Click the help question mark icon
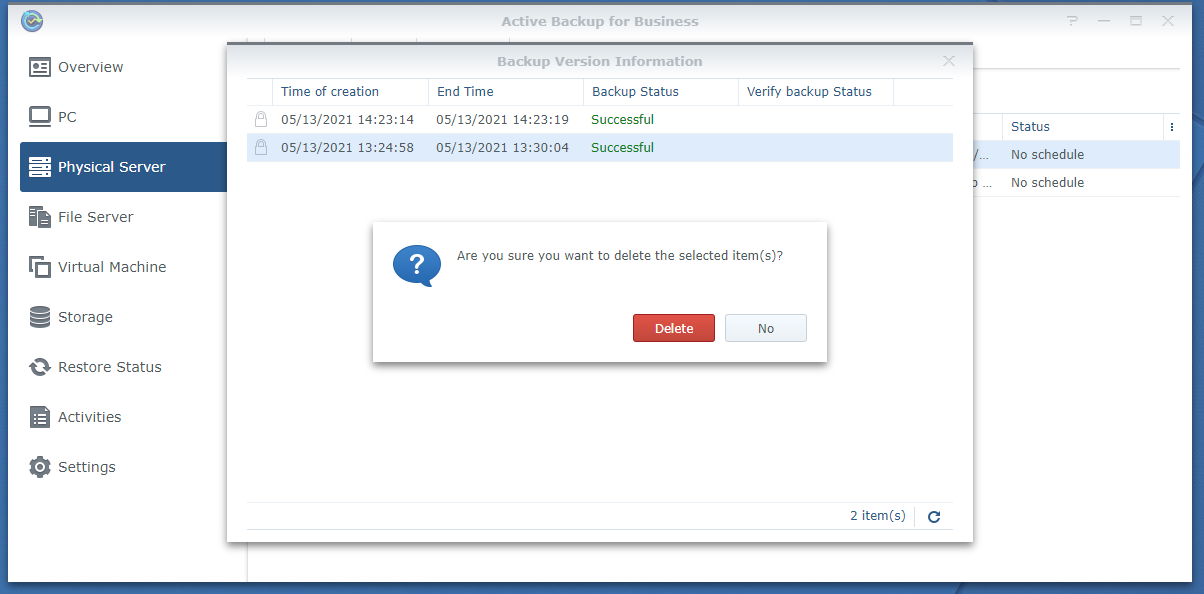The image size is (1204, 594). pyautogui.click(x=1073, y=21)
